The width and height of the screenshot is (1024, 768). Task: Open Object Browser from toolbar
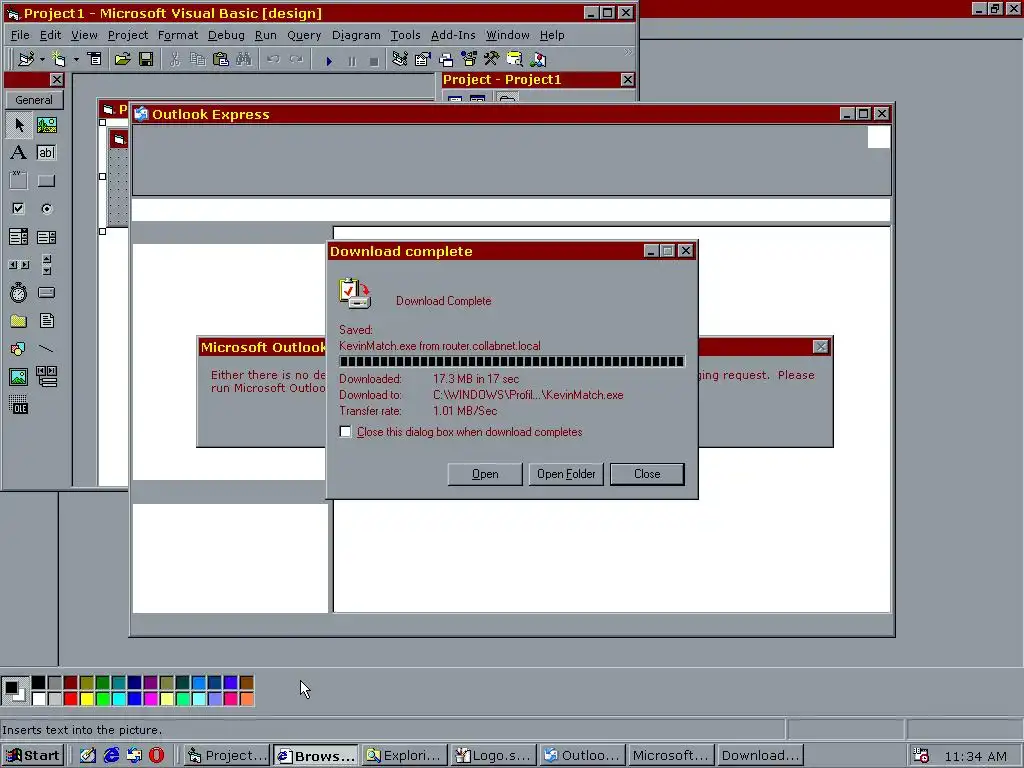(x=469, y=59)
